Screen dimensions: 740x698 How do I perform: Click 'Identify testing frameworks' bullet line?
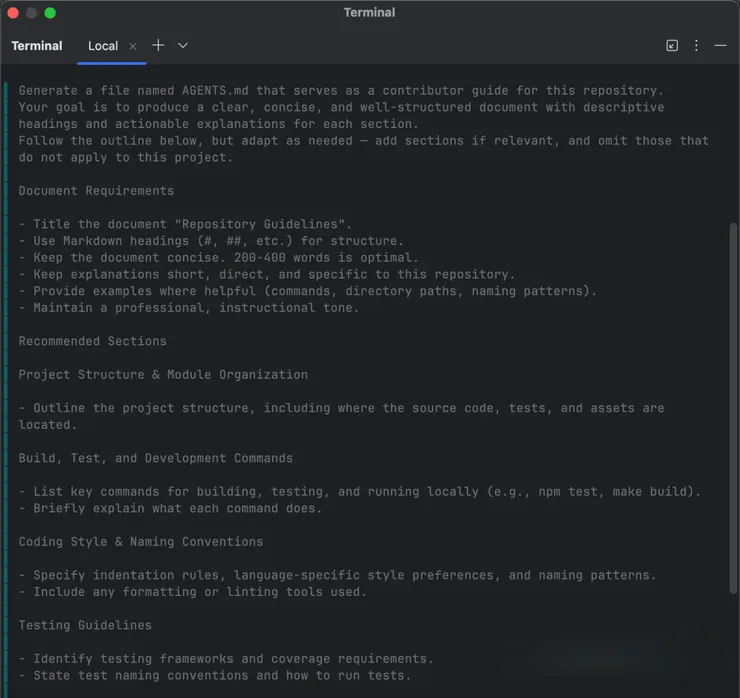point(226,659)
